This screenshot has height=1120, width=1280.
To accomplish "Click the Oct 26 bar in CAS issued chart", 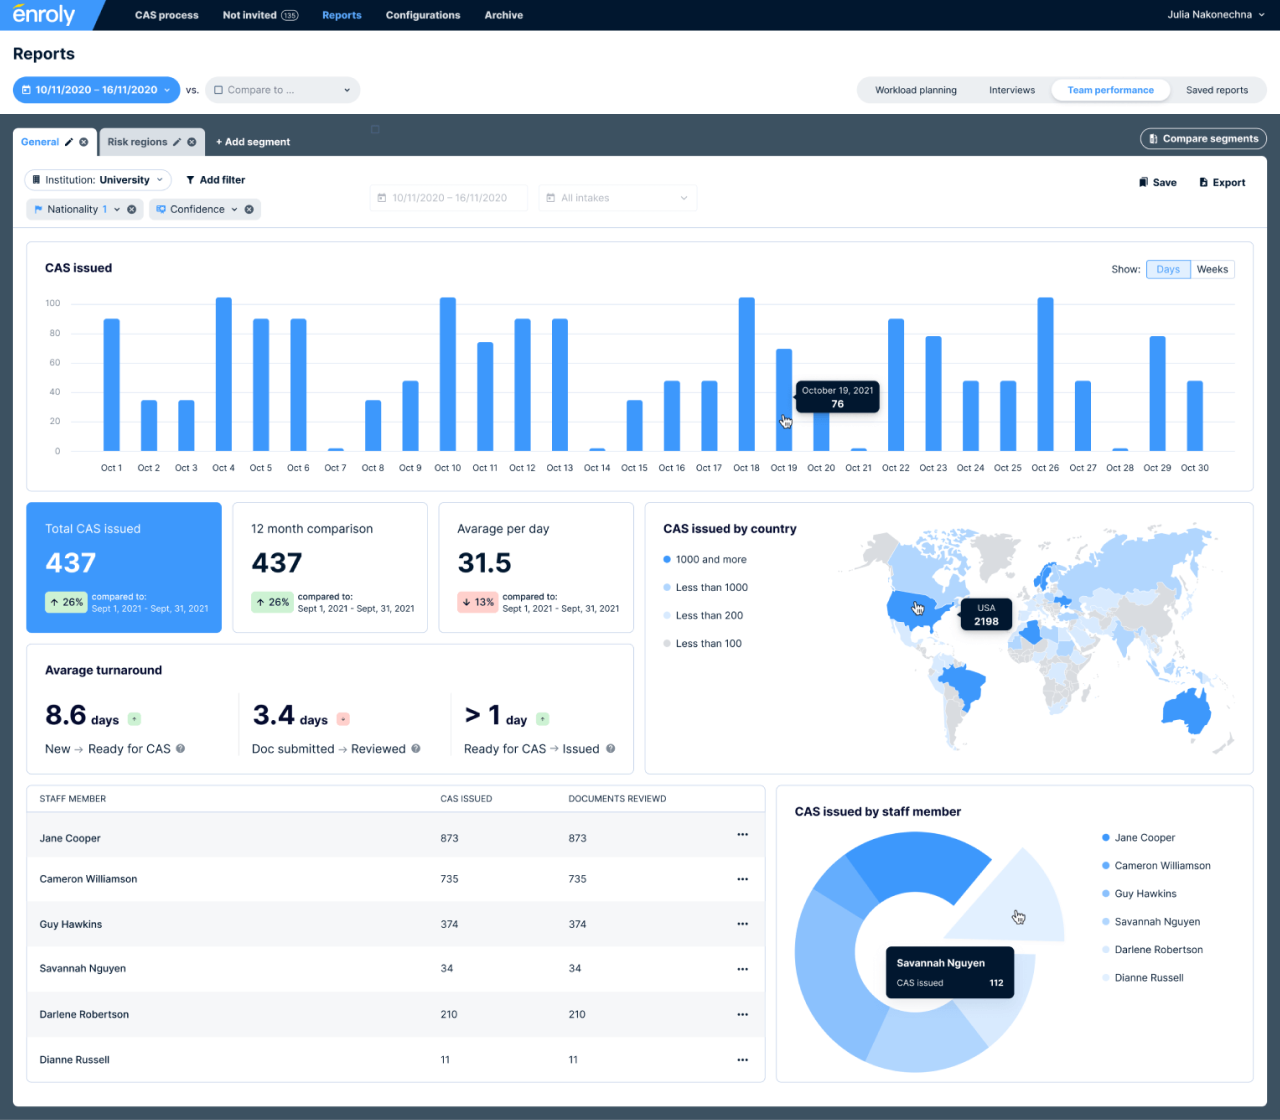I will pyautogui.click(x=1045, y=374).
